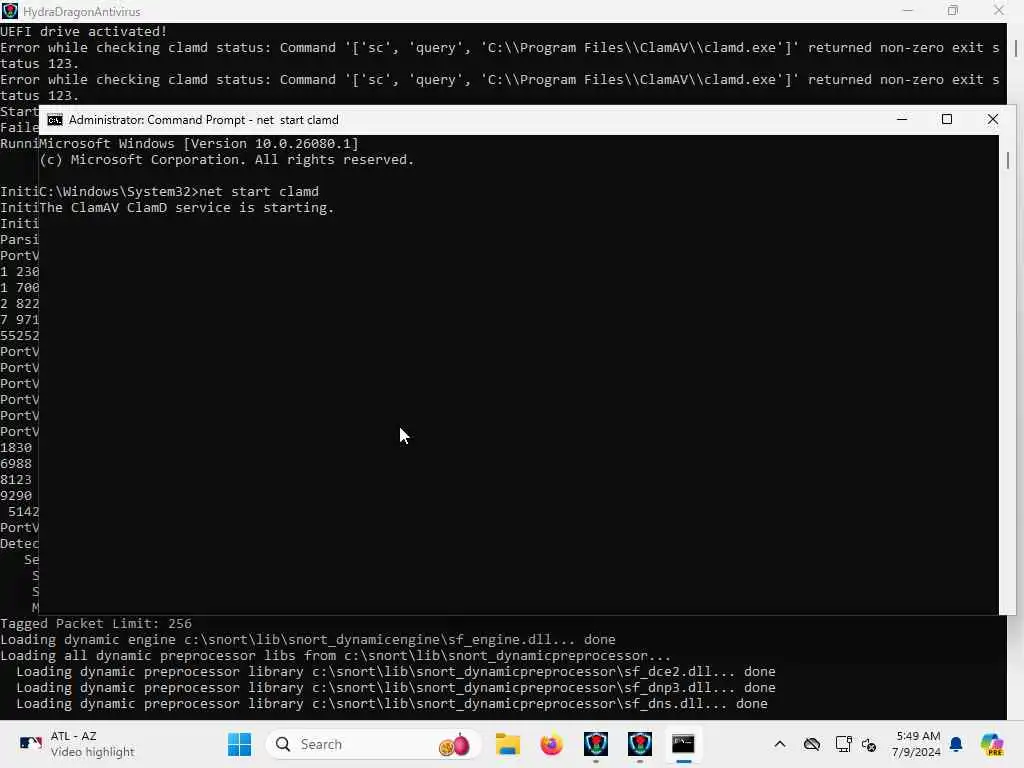Open the notification bell icon
This screenshot has width=1024, height=768.
tap(956, 744)
